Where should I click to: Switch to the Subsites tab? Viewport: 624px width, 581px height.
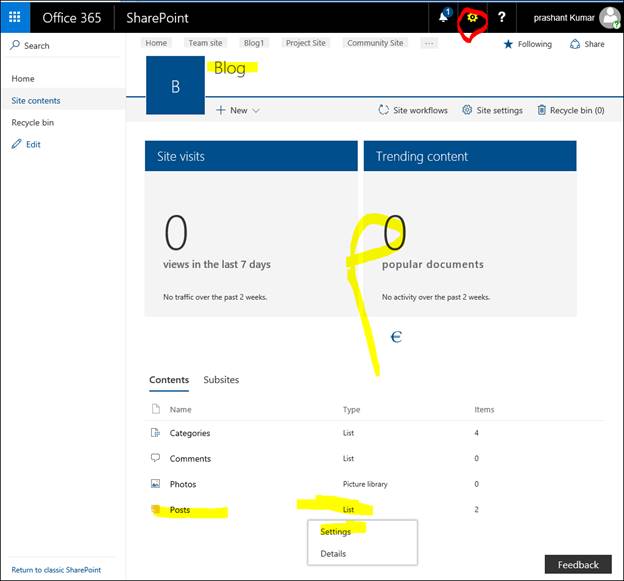coord(221,380)
